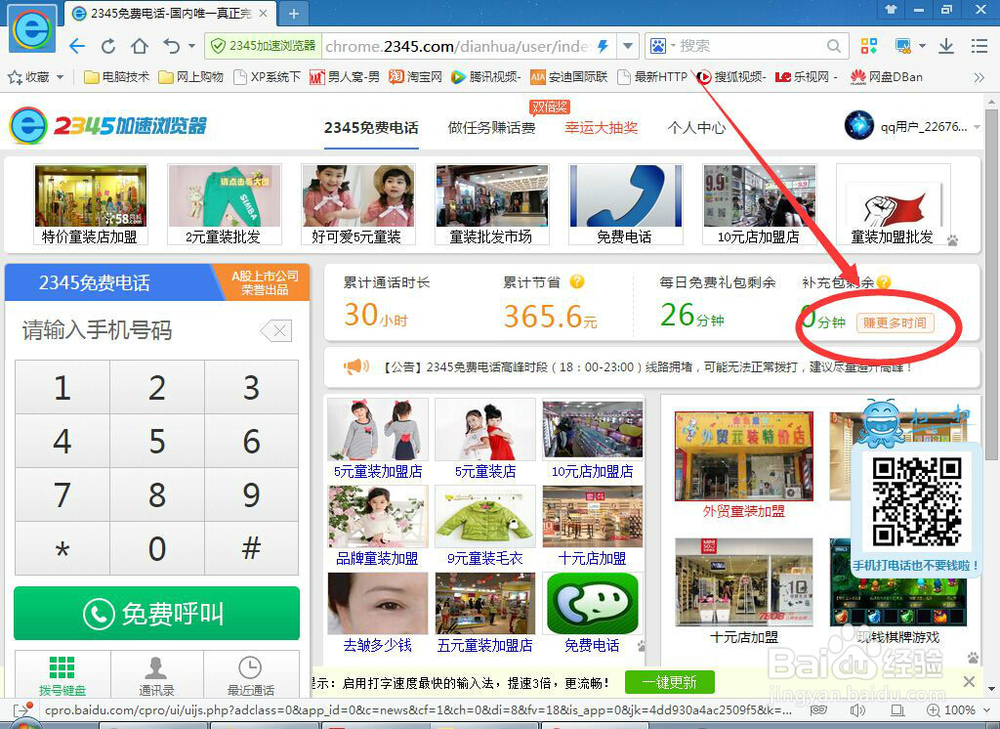Image resolution: width=1000 pixels, height=729 pixels.
Task: Go back with the browser back arrow
Action: [77, 46]
